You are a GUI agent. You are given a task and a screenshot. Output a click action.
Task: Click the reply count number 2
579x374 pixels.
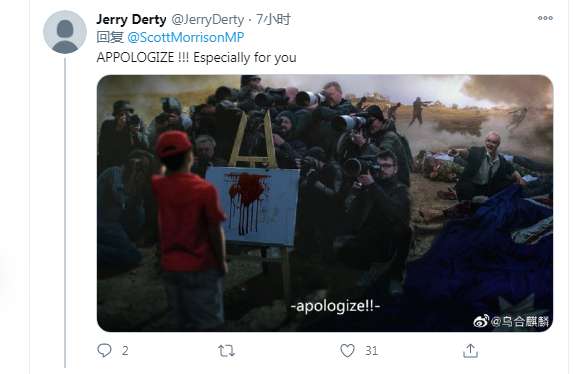[125, 351]
